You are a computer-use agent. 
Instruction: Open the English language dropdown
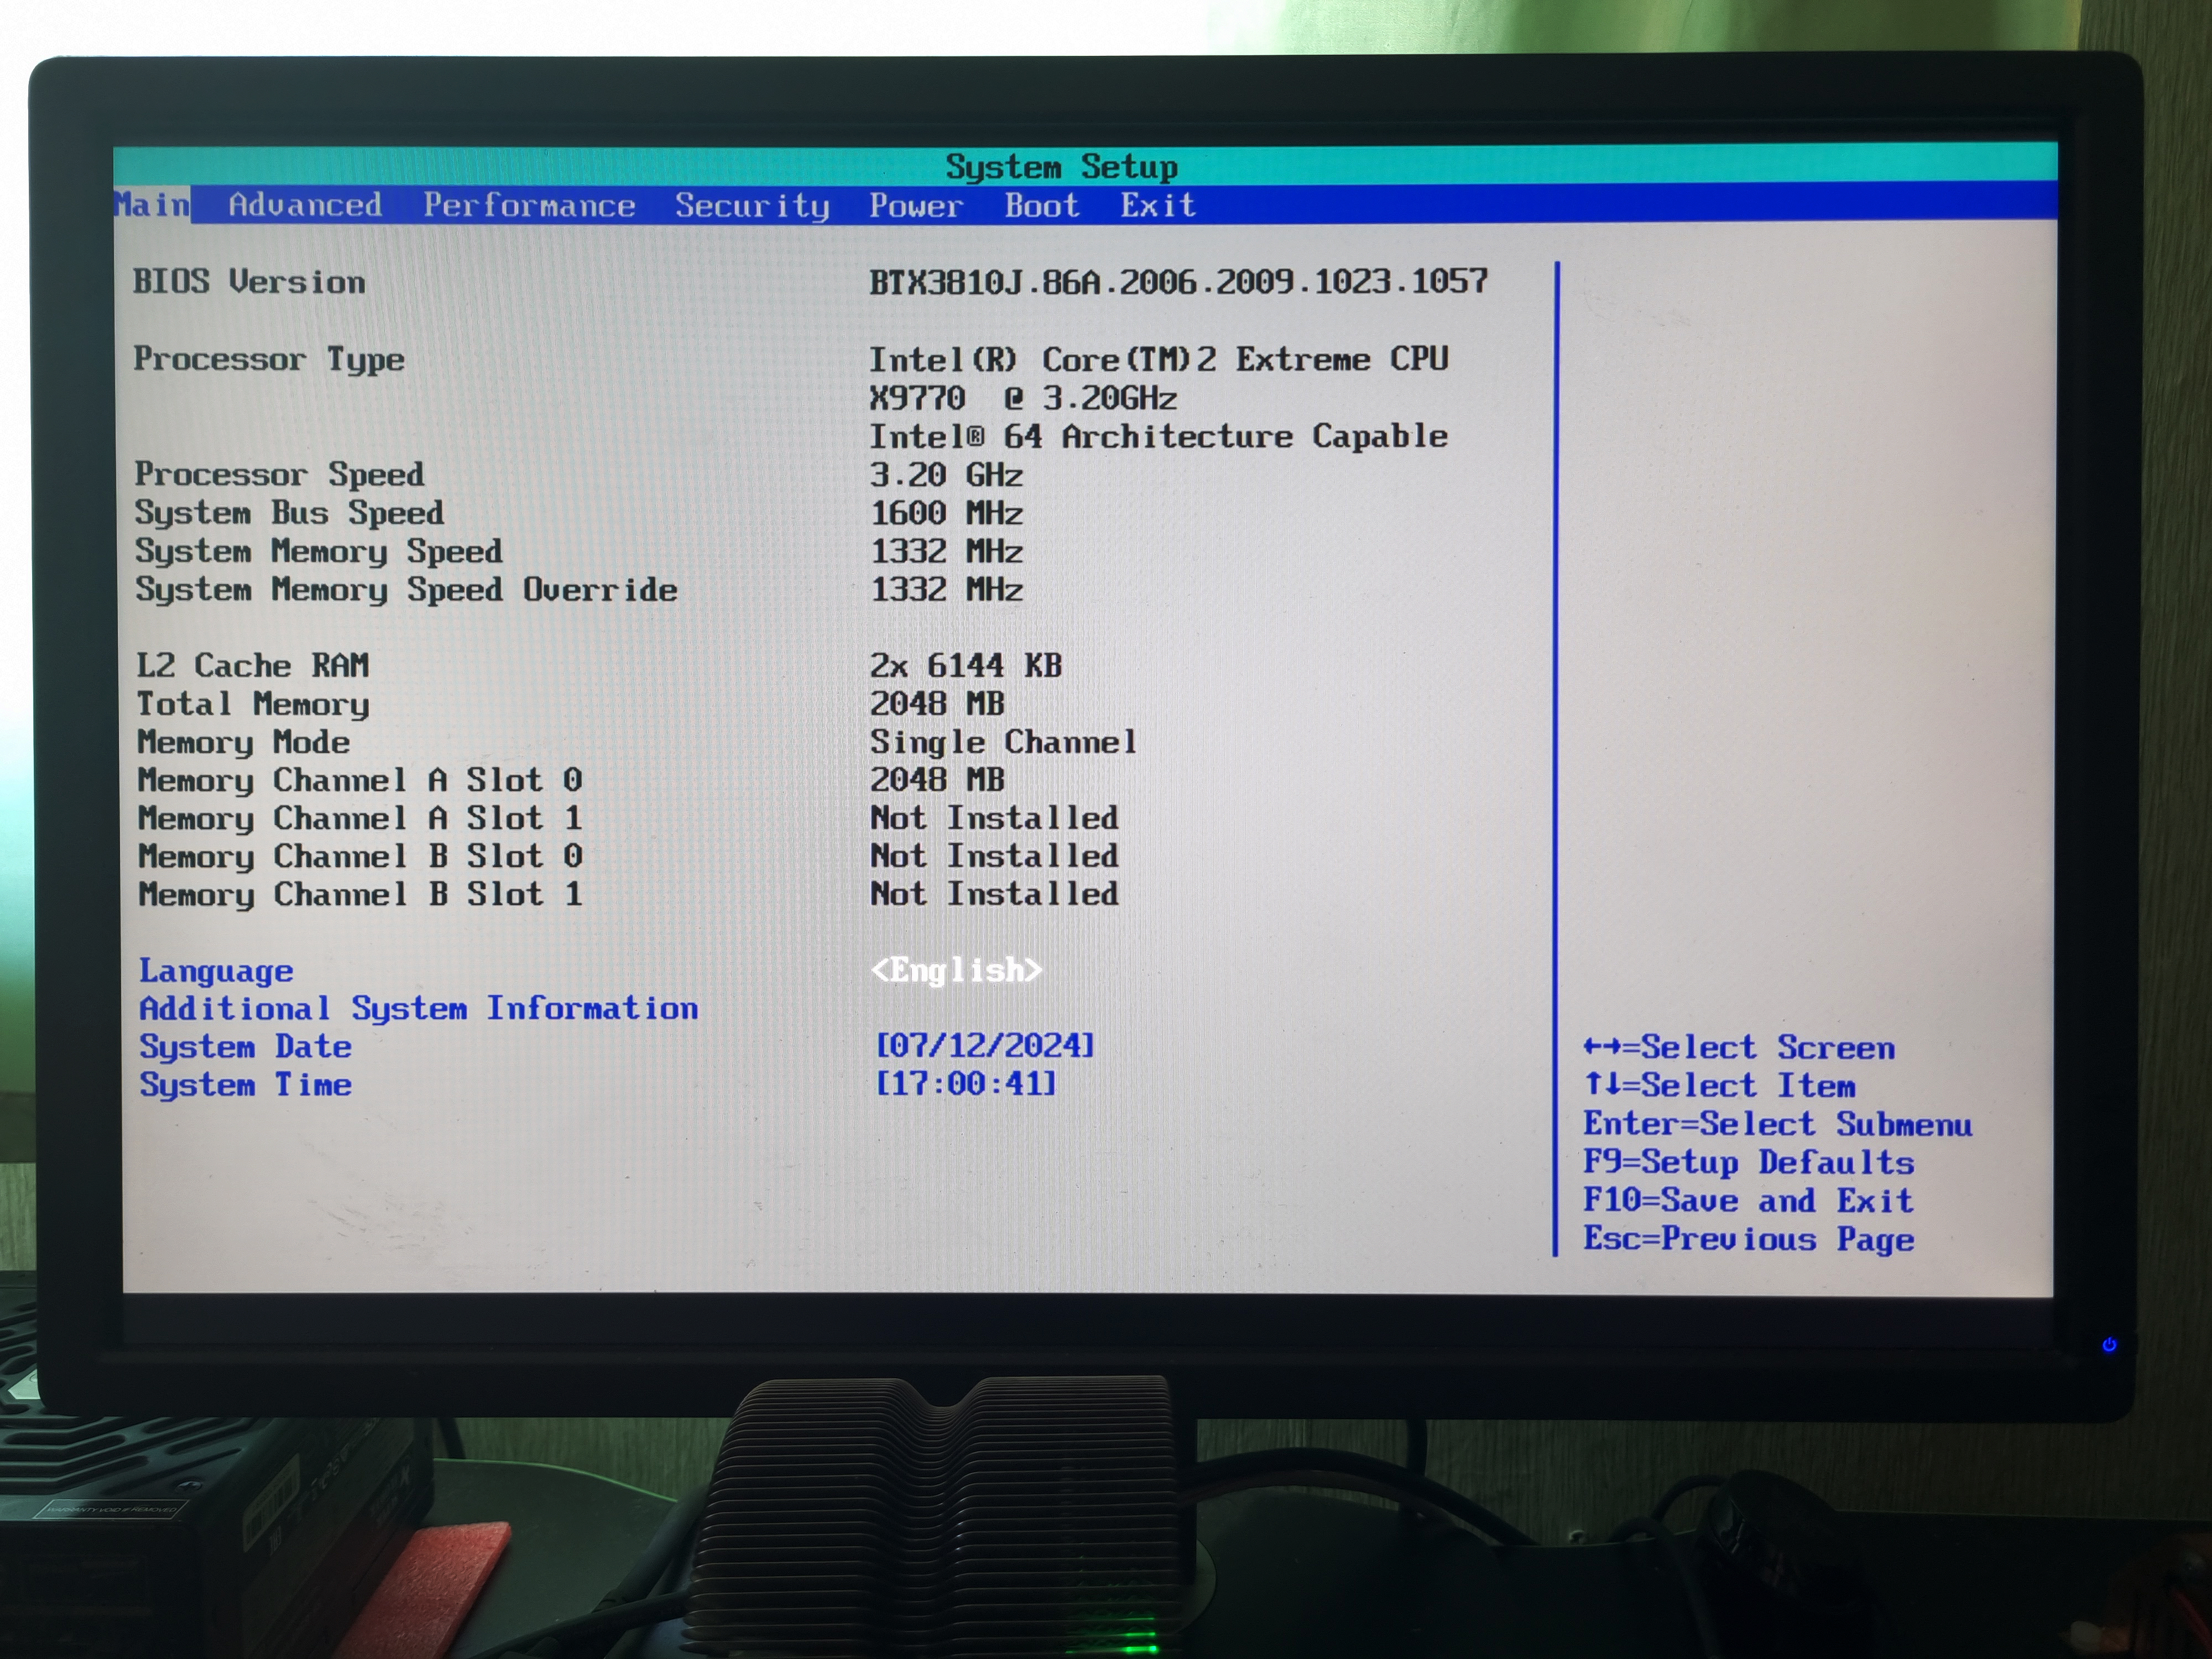pos(956,970)
